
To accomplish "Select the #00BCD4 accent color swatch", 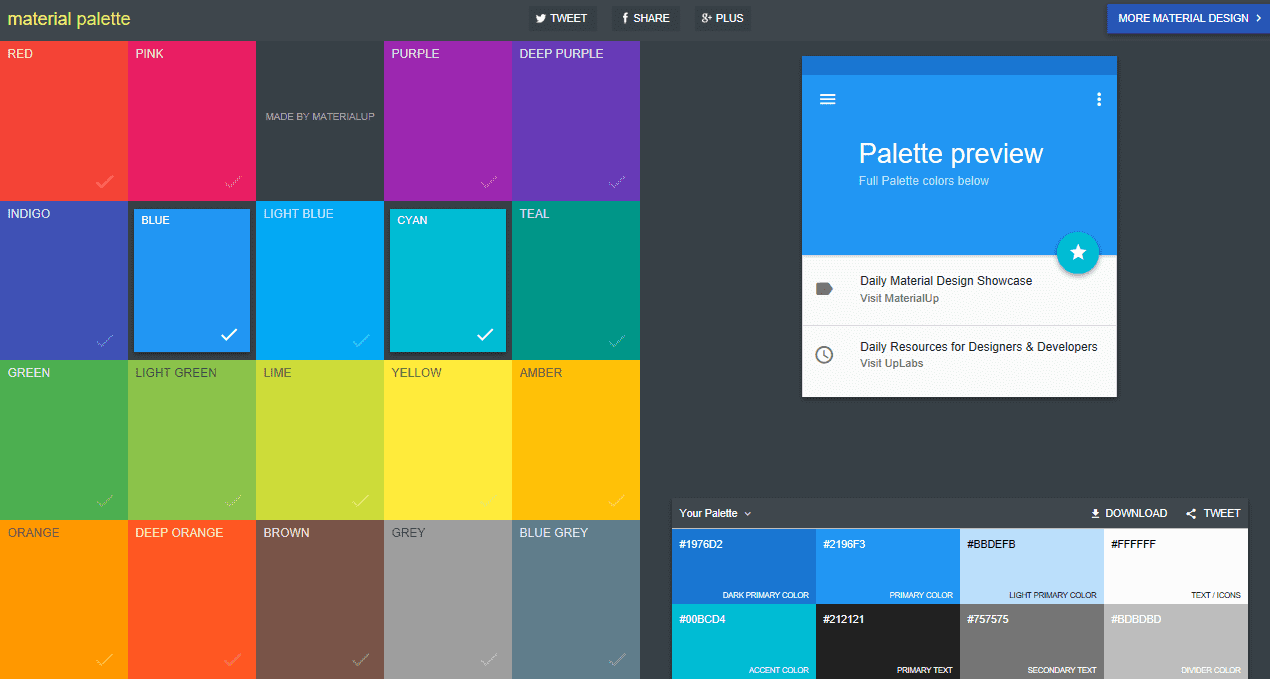I will coord(743,641).
